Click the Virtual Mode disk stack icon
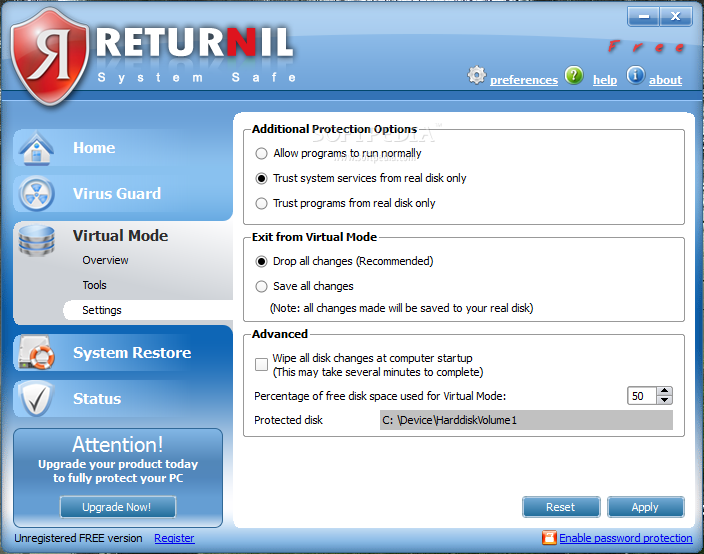 (x=36, y=241)
